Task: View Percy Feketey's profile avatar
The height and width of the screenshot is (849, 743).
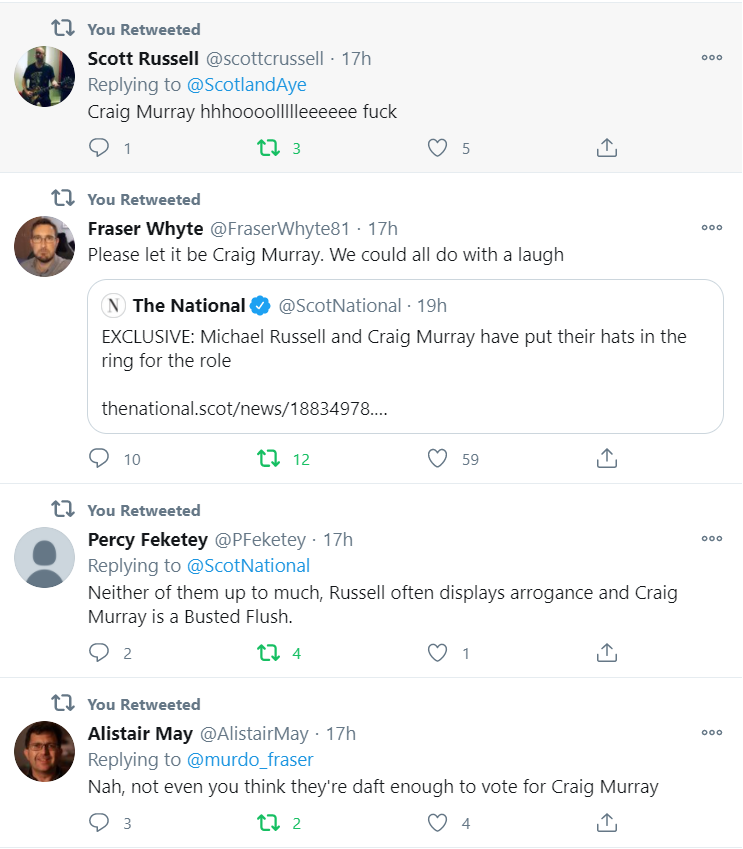Action: pos(45,557)
